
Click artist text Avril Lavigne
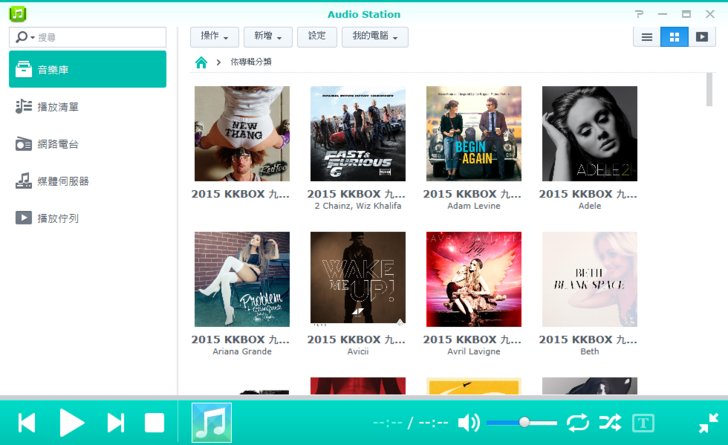[x=474, y=352]
